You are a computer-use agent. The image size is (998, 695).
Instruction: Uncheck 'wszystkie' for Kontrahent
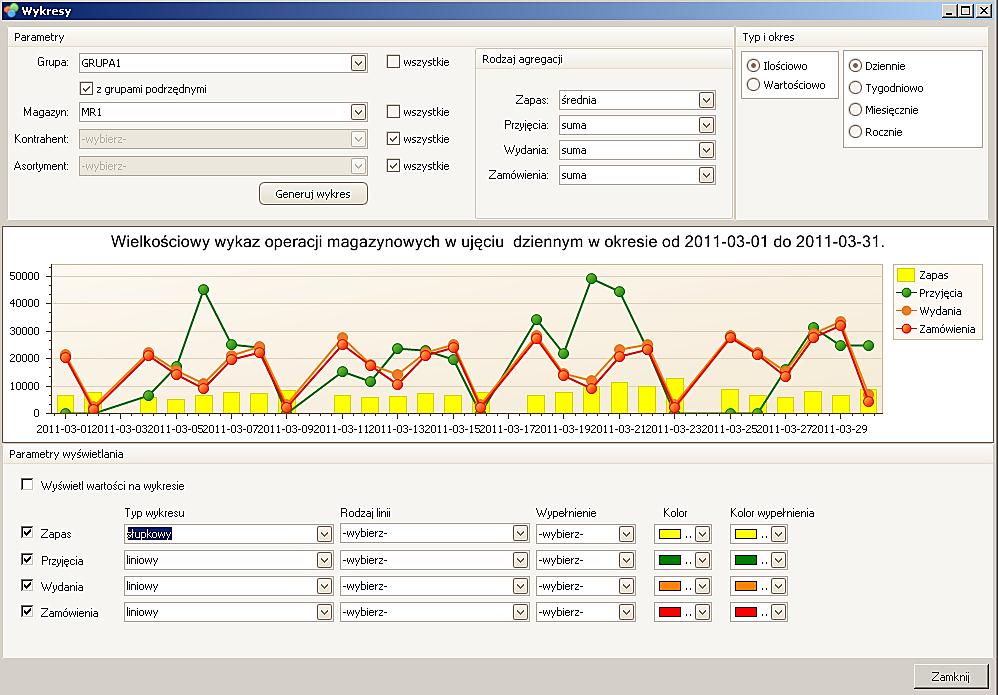pyautogui.click(x=393, y=139)
